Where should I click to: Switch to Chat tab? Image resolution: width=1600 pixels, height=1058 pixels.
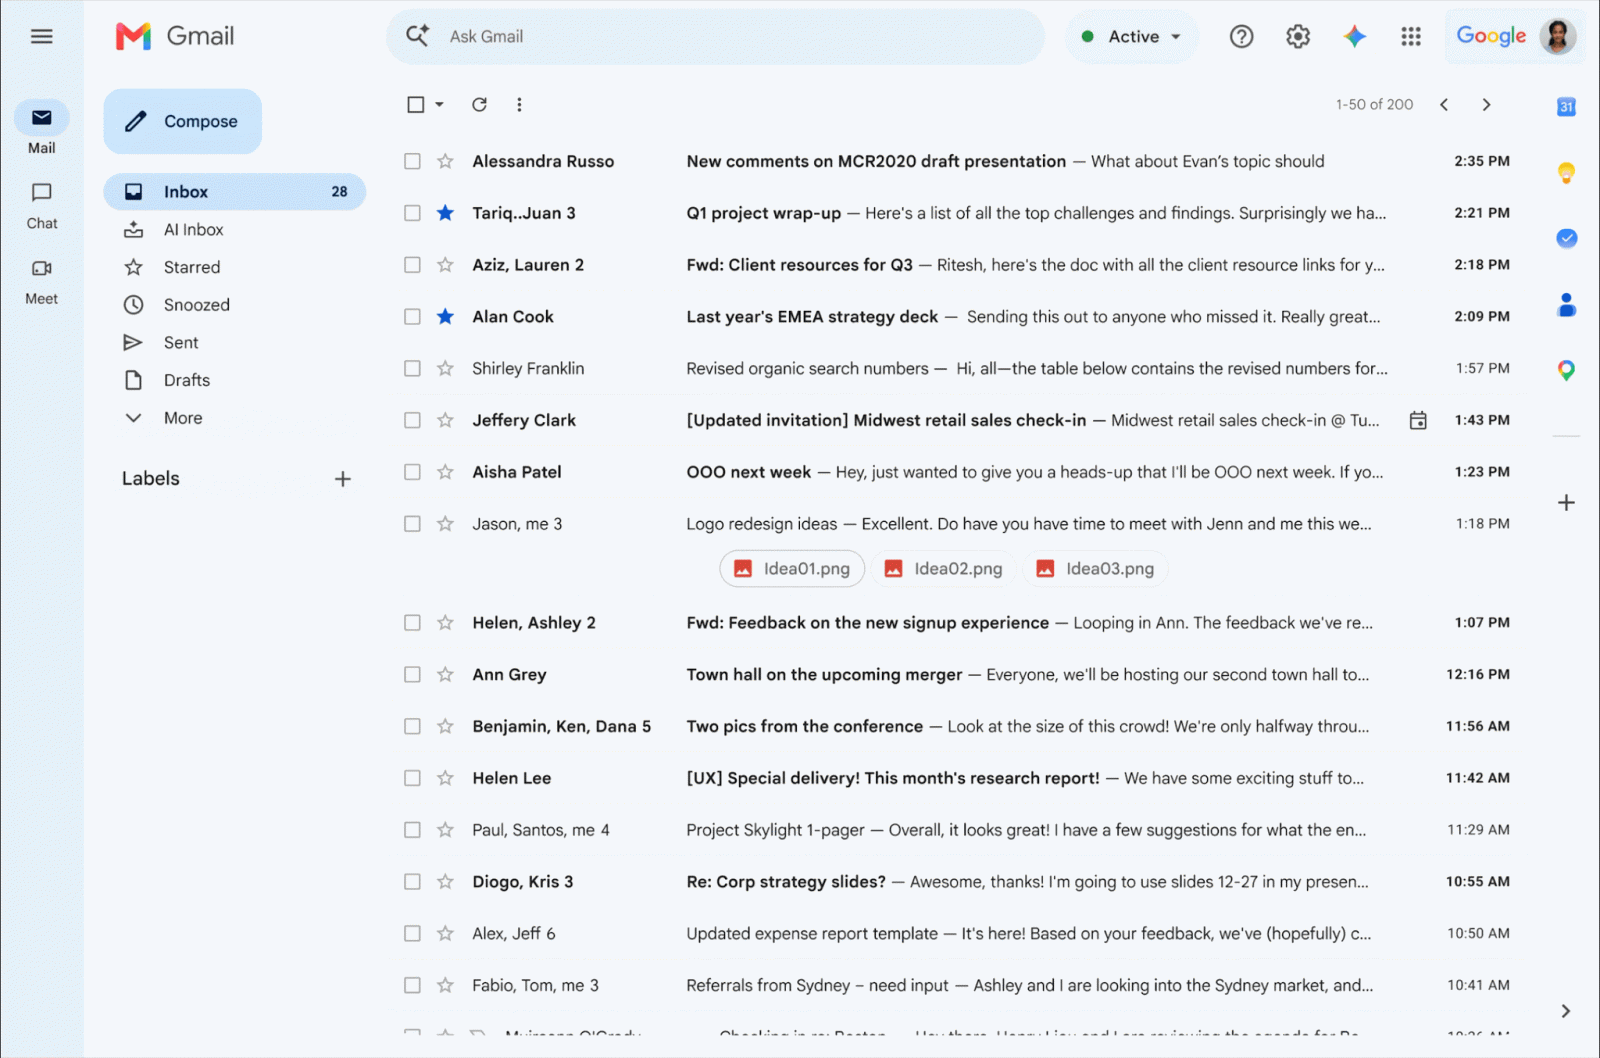click(x=41, y=206)
